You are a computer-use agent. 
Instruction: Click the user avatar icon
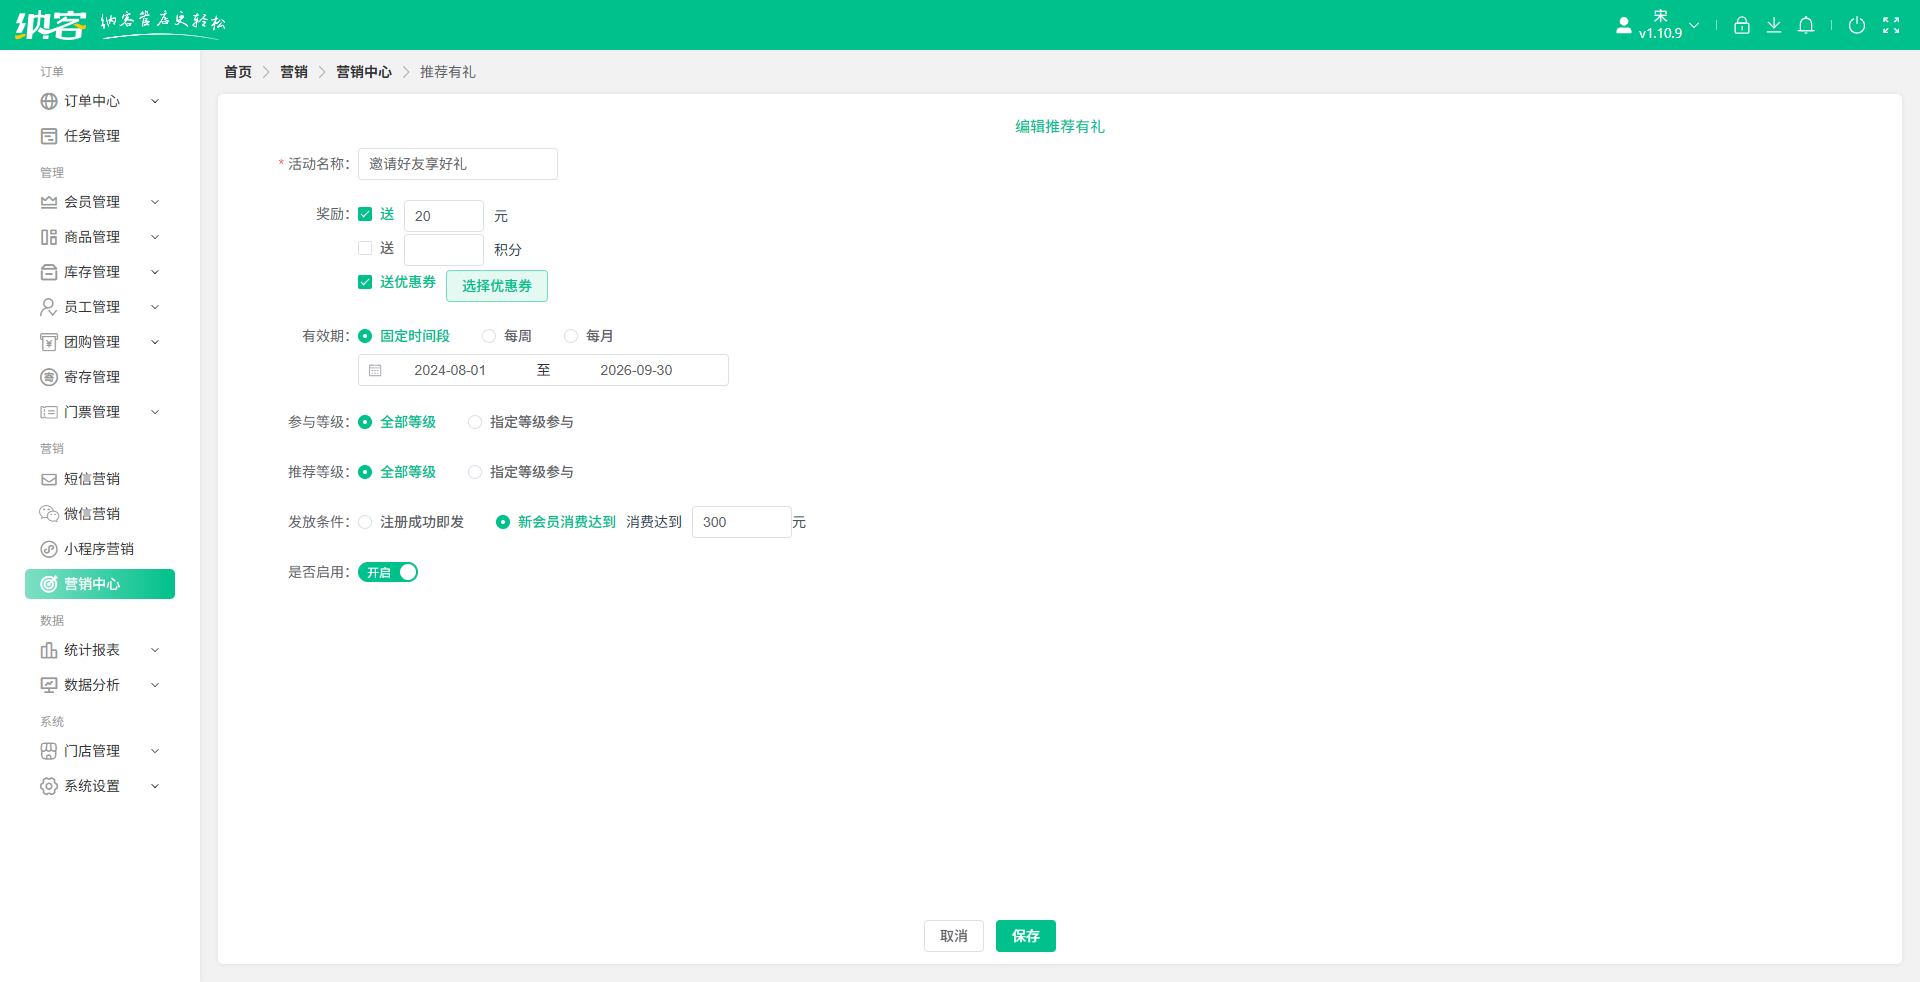tap(1623, 25)
